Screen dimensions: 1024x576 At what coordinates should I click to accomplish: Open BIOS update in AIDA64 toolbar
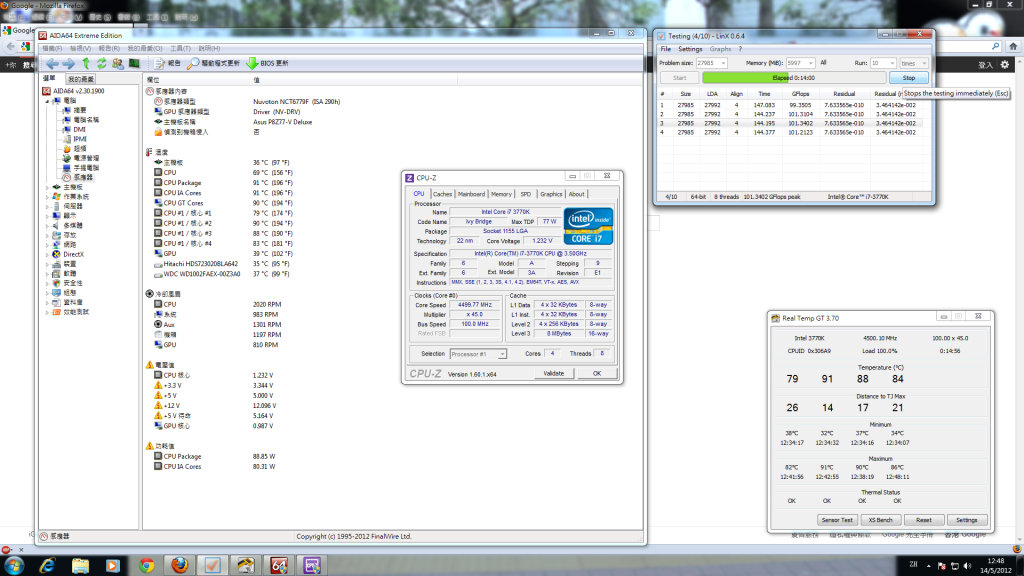(x=267, y=63)
